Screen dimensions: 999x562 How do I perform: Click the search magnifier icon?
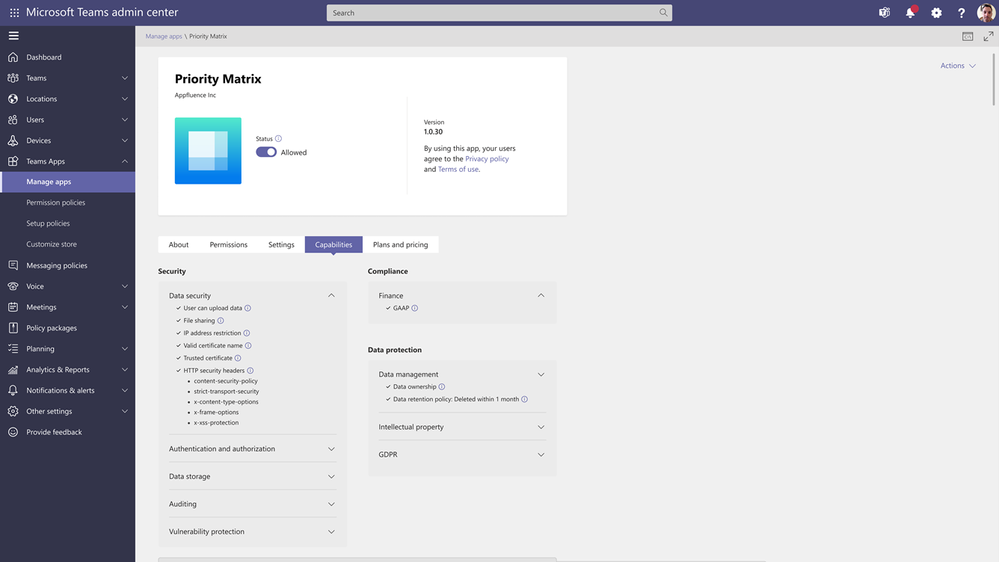tap(663, 13)
